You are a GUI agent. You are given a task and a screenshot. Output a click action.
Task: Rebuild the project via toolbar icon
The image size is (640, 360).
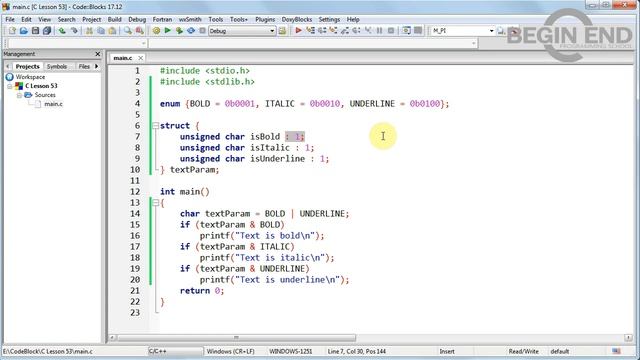coord(191,31)
